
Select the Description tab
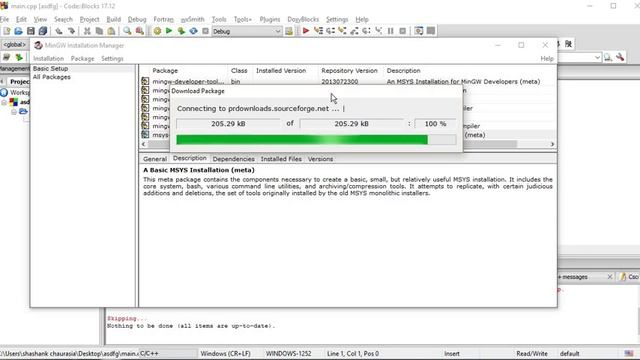tap(190, 158)
